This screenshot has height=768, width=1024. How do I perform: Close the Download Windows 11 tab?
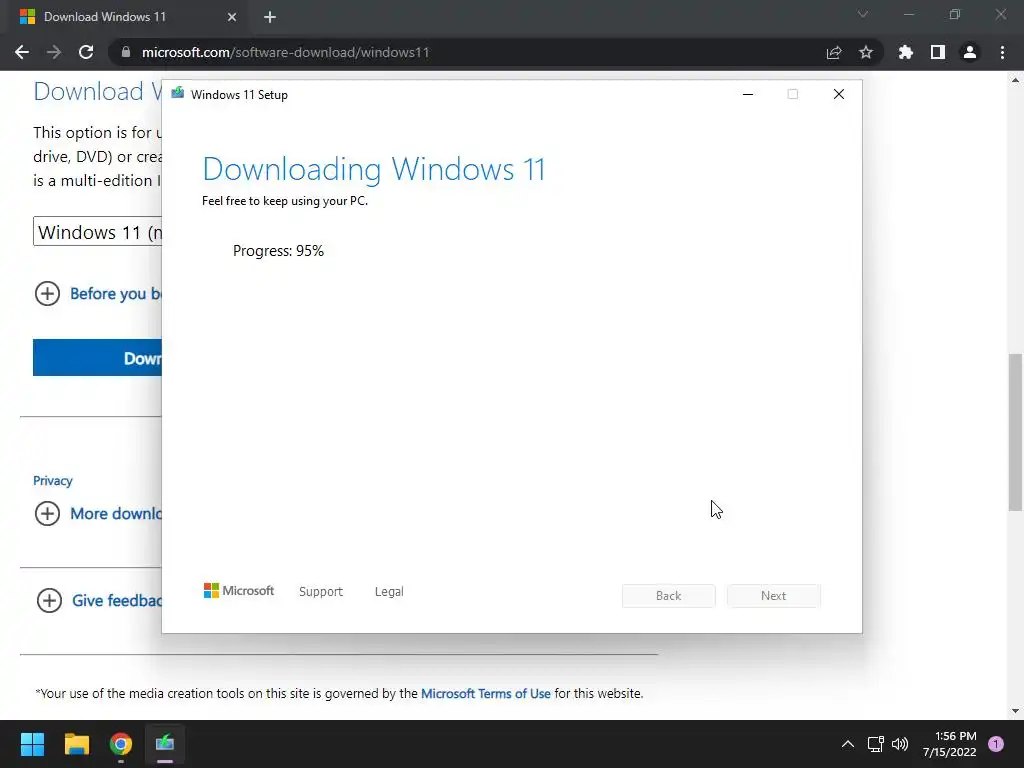coord(232,17)
